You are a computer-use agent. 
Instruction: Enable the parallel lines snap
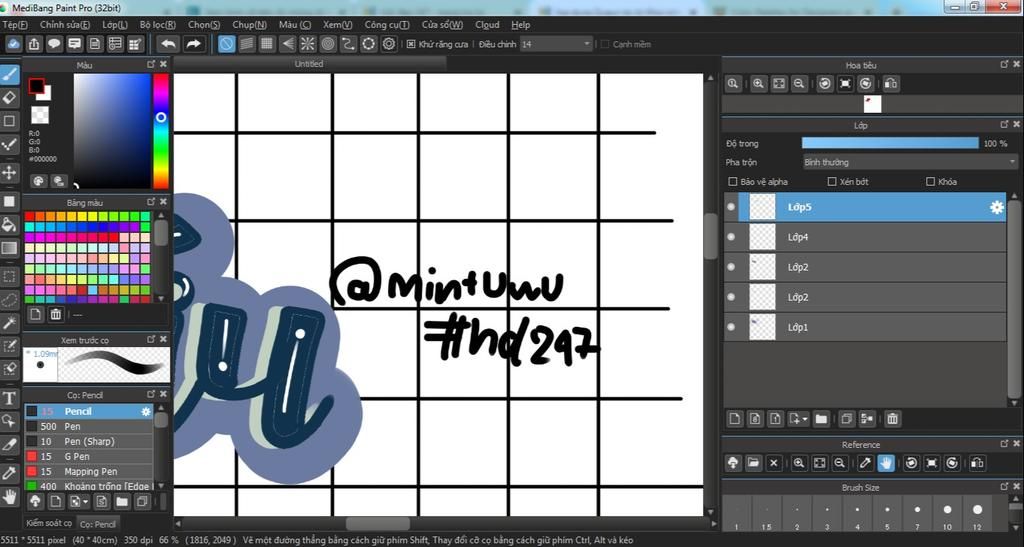[246, 44]
